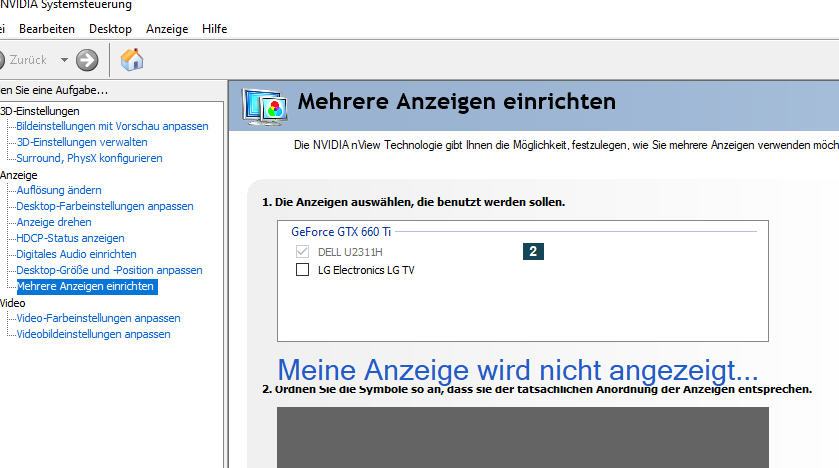839x468 pixels.
Task: Click the Anzeige category in task tree
Action: pos(19,175)
